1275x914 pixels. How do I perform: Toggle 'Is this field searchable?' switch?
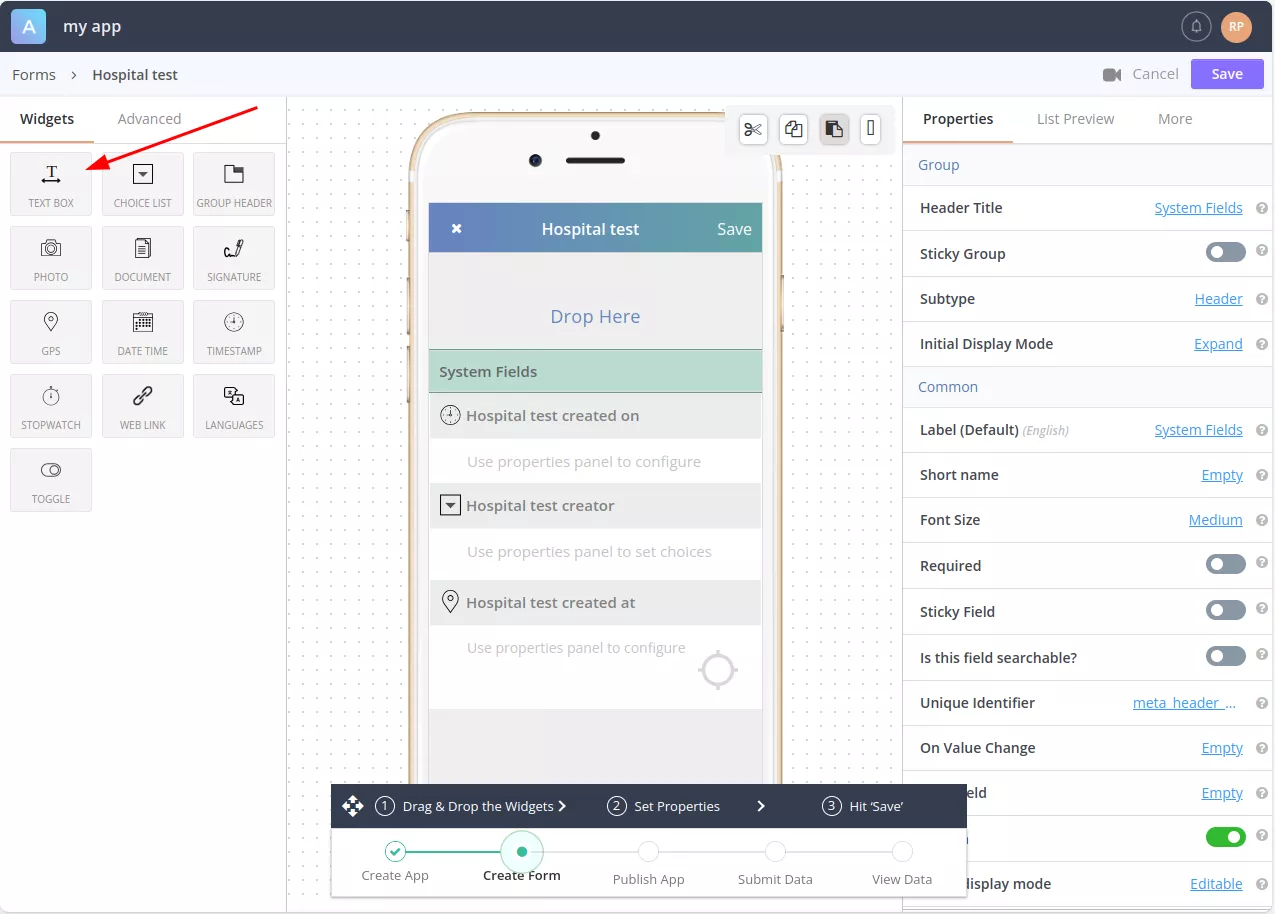[x=1225, y=657]
